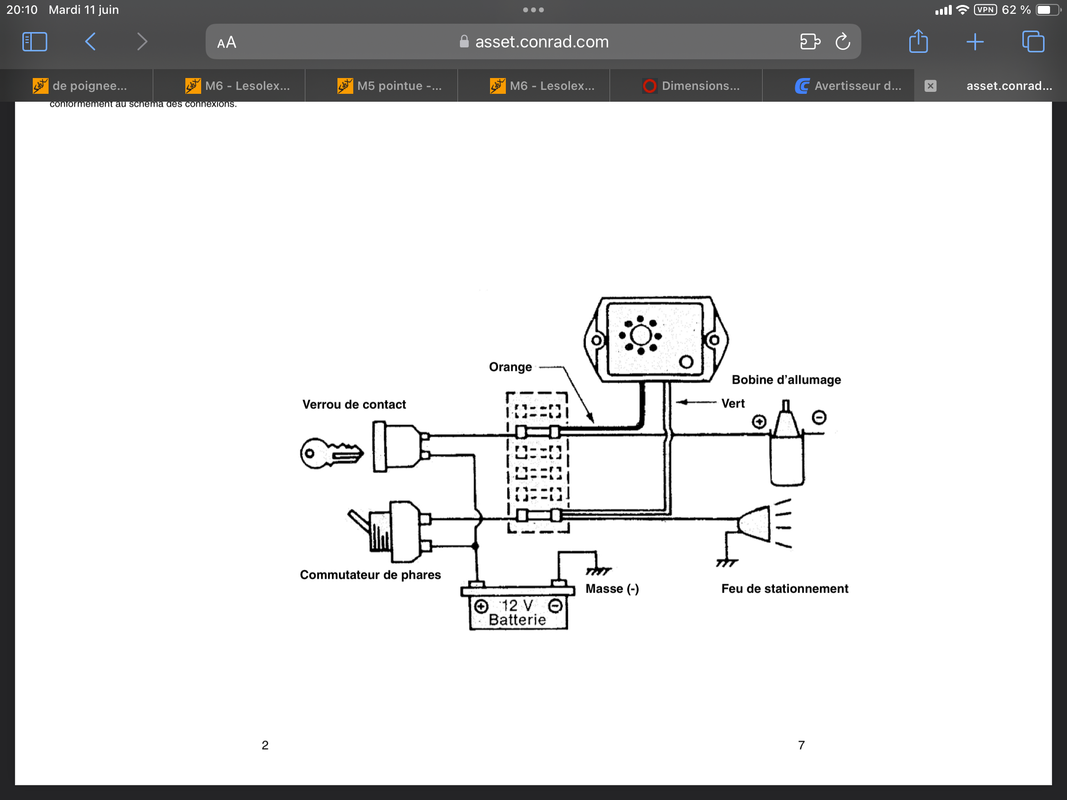Click page number 7
1067x800 pixels.
(801, 745)
